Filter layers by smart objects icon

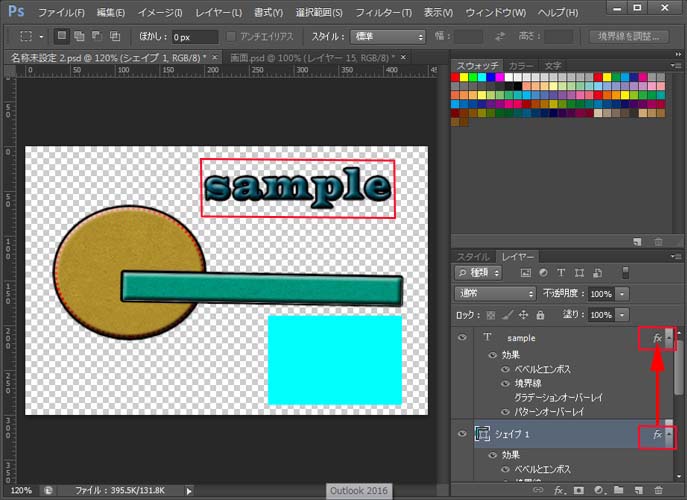click(597, 273)
